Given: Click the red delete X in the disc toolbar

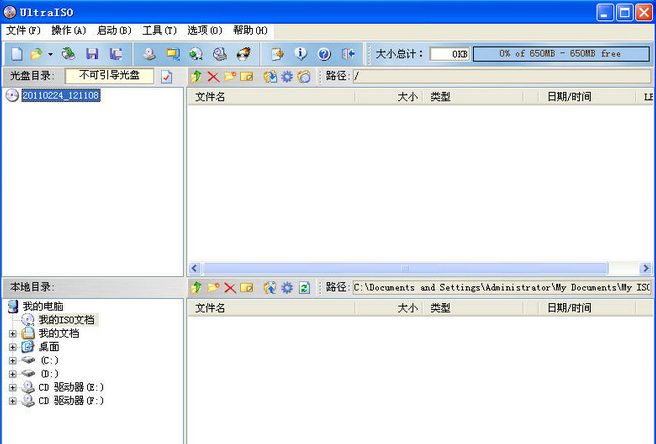Looking at the screenshot, I should click(213, 76).
